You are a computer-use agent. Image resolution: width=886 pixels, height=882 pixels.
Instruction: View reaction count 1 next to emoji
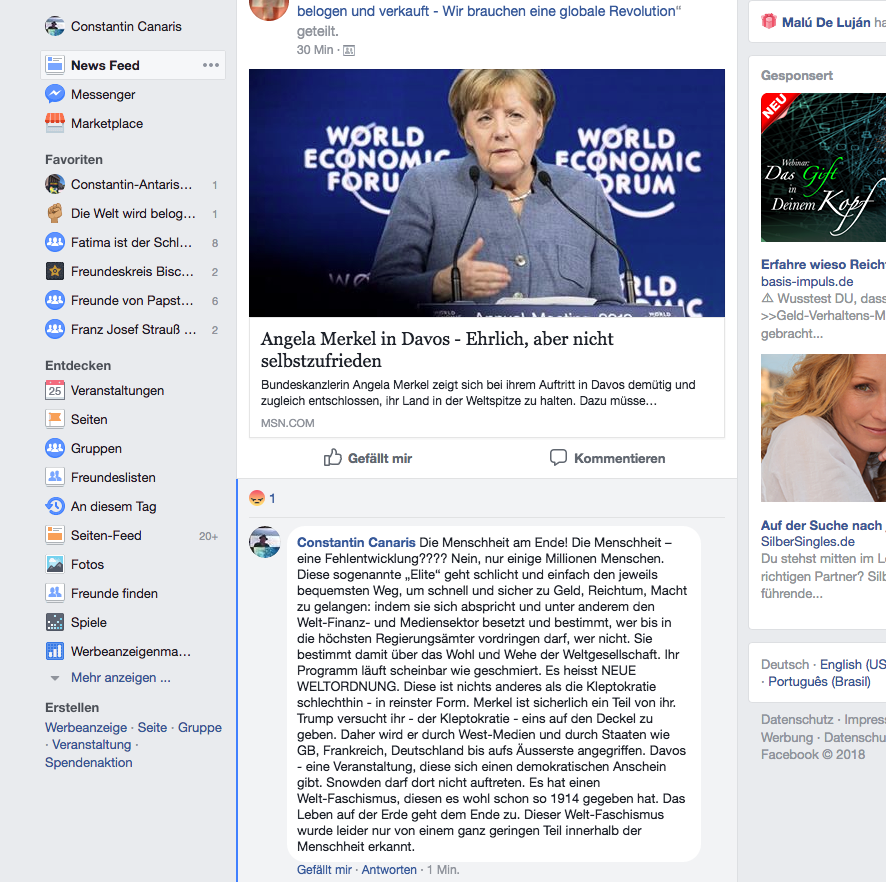(272, 498)
